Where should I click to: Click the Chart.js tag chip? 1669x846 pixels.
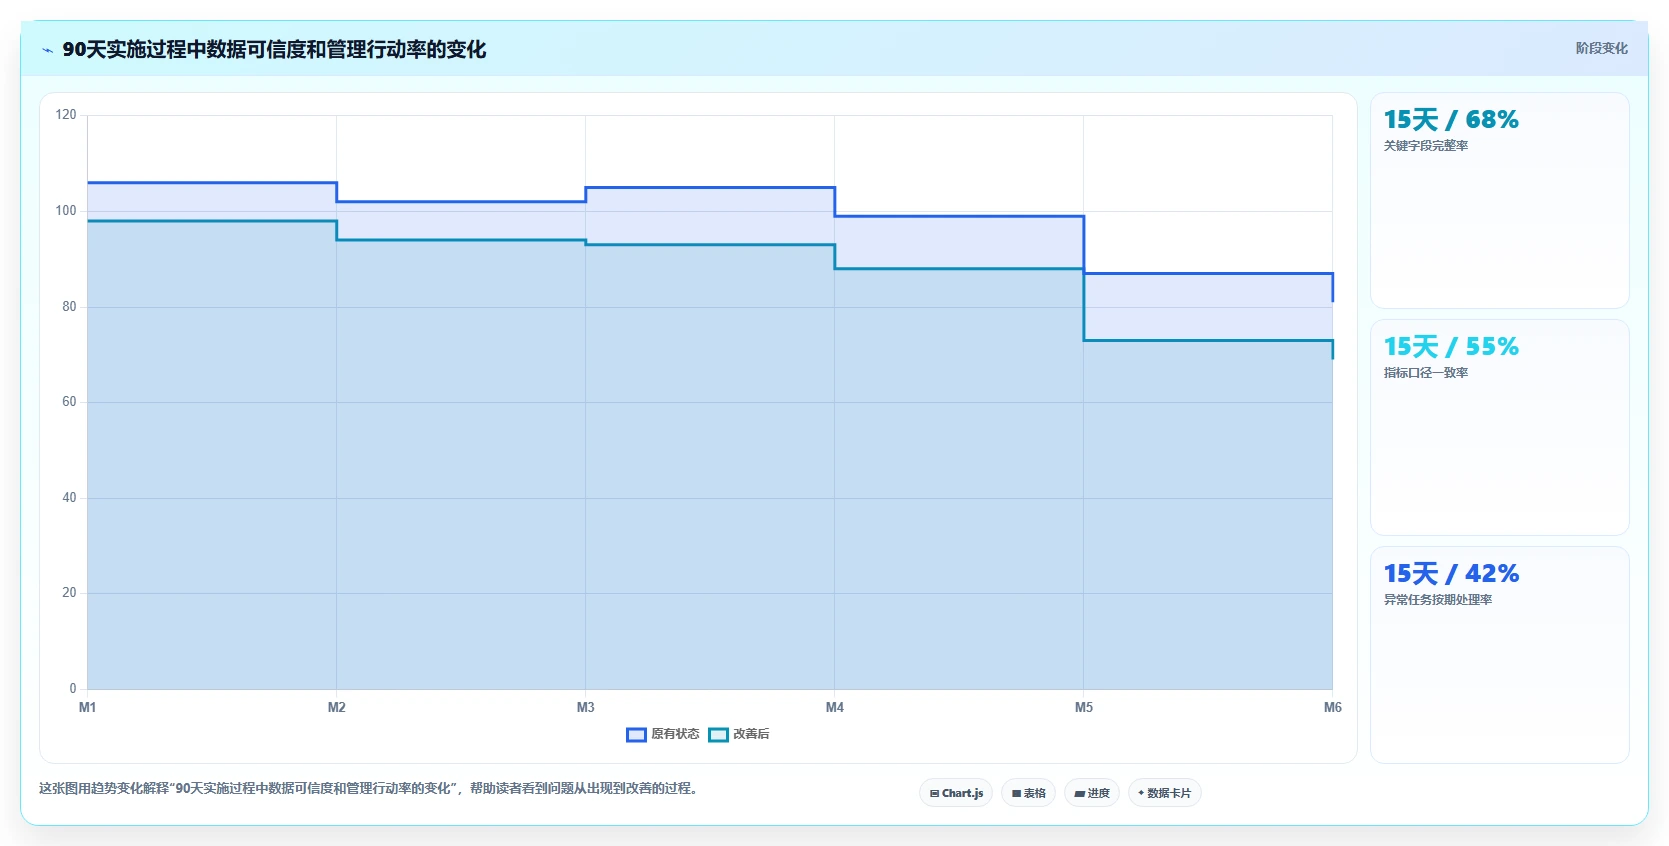point(956,793)
